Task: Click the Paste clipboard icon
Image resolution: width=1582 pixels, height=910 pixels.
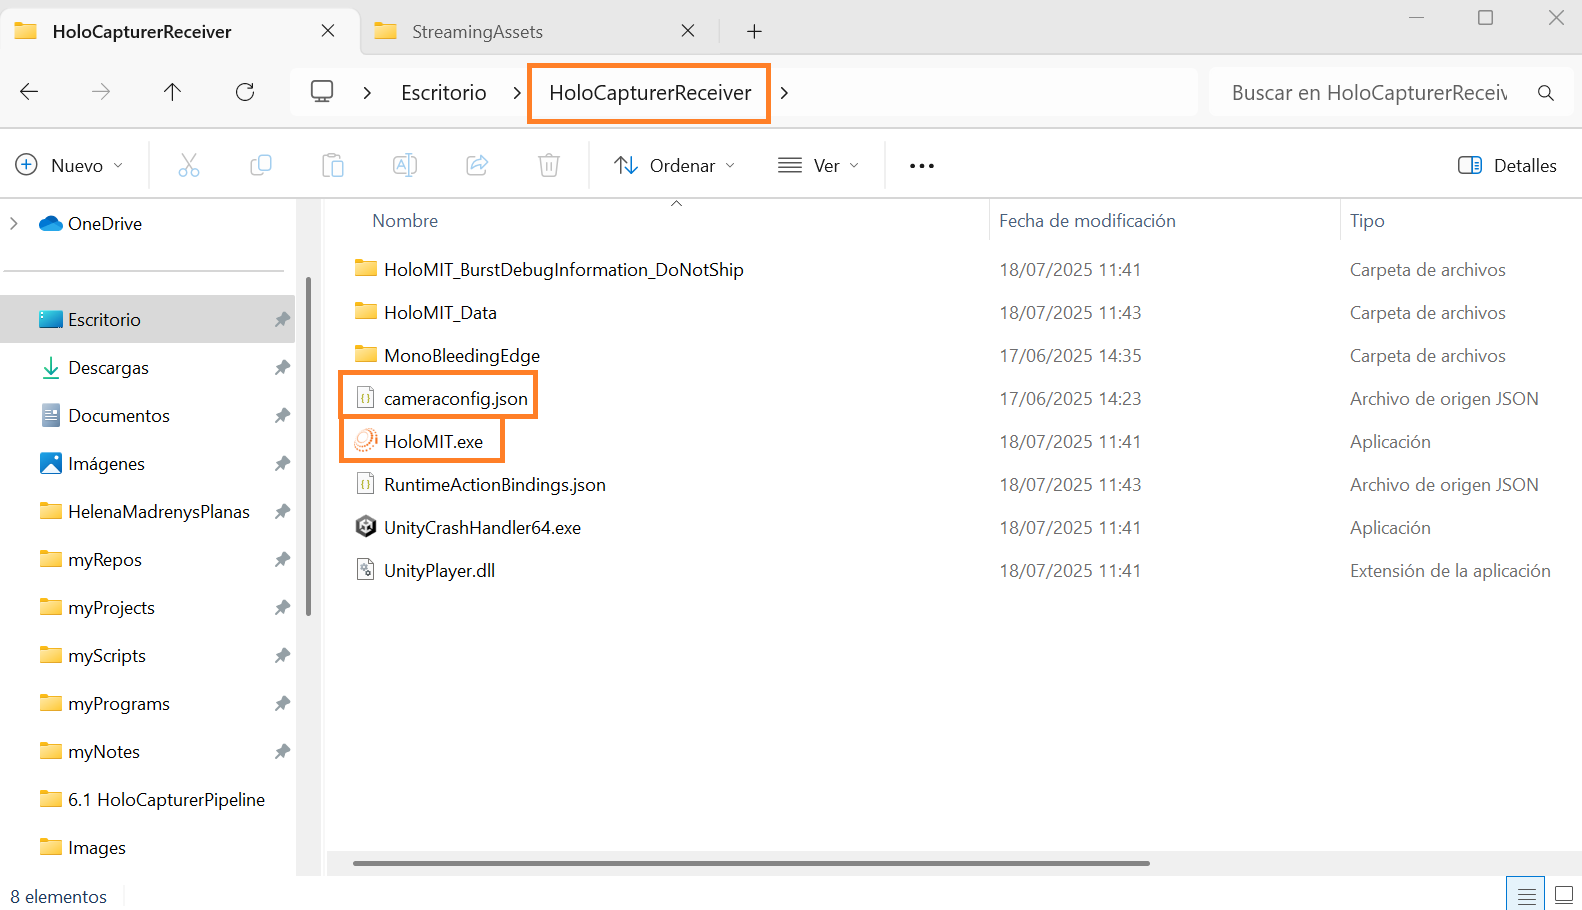Action: (333, 165)
